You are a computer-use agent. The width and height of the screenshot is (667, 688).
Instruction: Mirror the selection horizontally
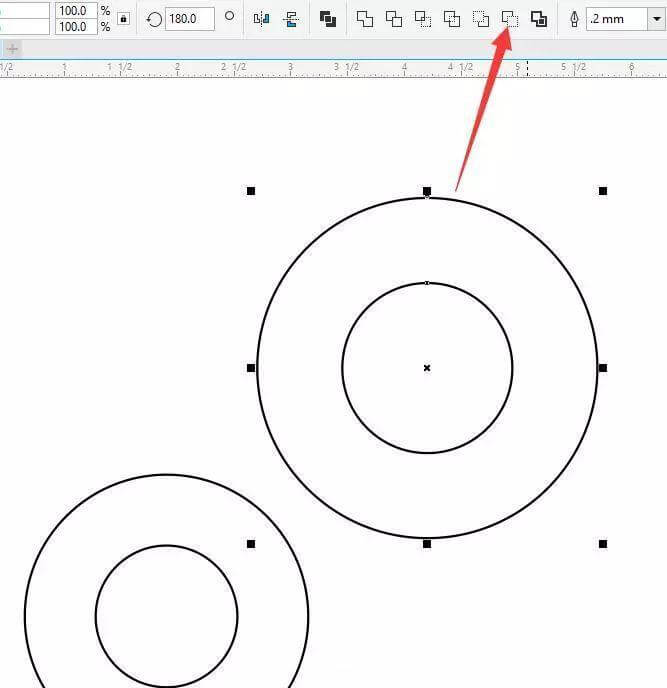262,18
